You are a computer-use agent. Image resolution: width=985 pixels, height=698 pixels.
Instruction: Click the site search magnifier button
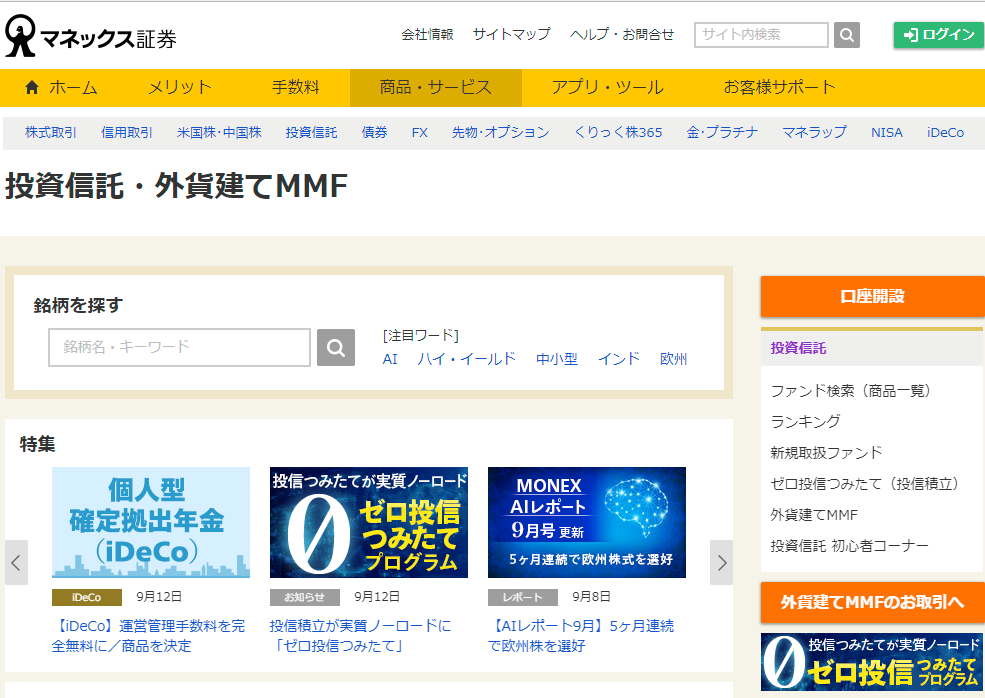846,35
